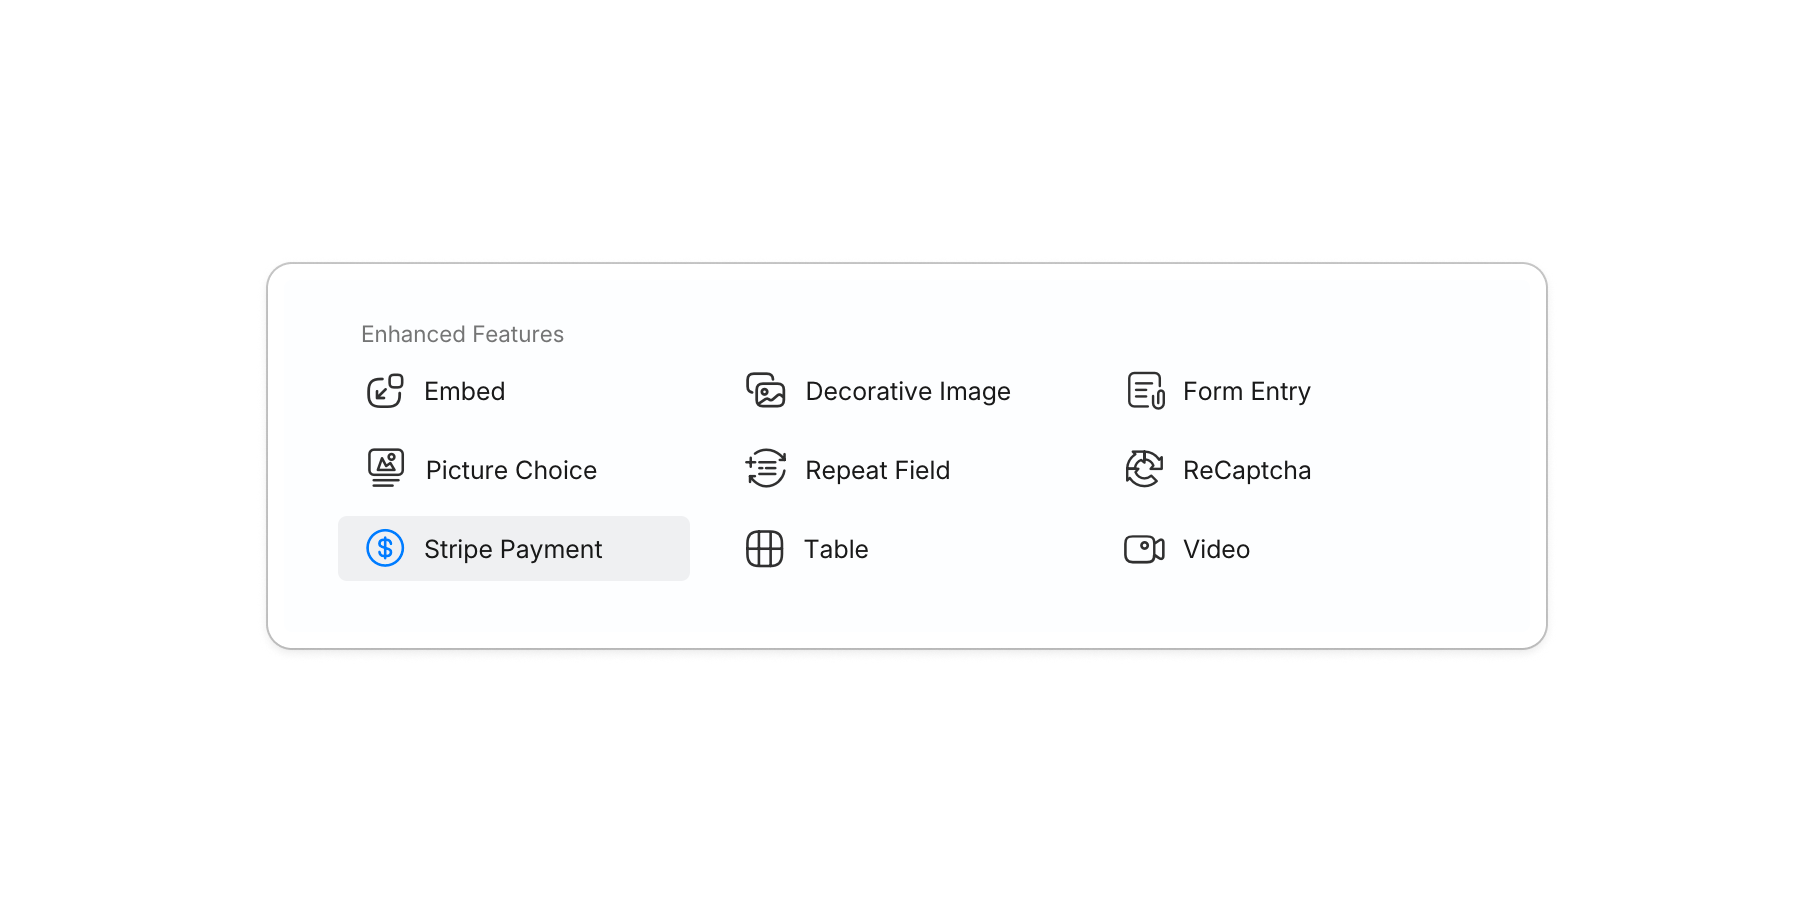Choose the Form Entry option
The image size is (1814, 920).
coord(1246,391)
